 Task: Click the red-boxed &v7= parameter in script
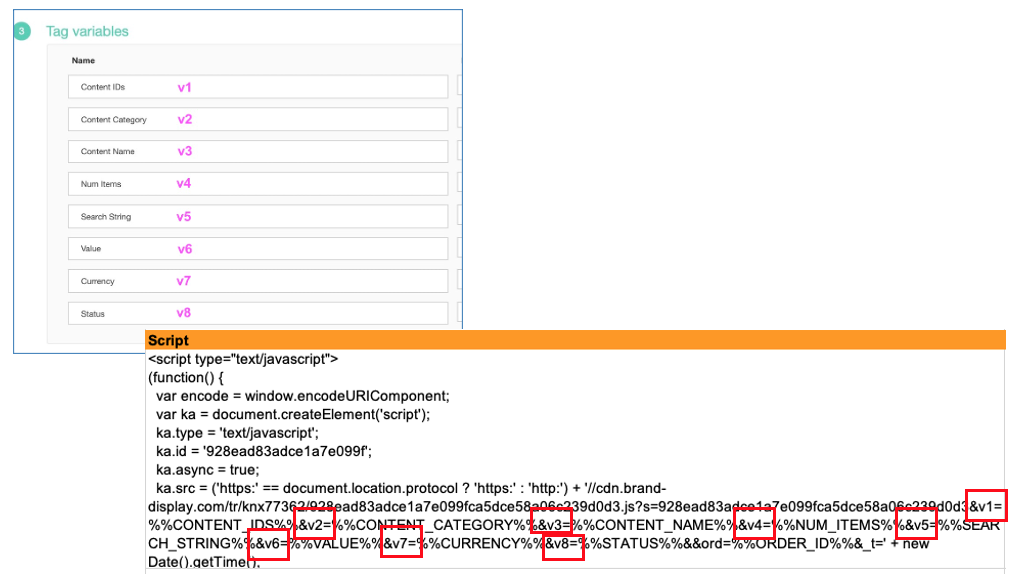coord(401,543)
